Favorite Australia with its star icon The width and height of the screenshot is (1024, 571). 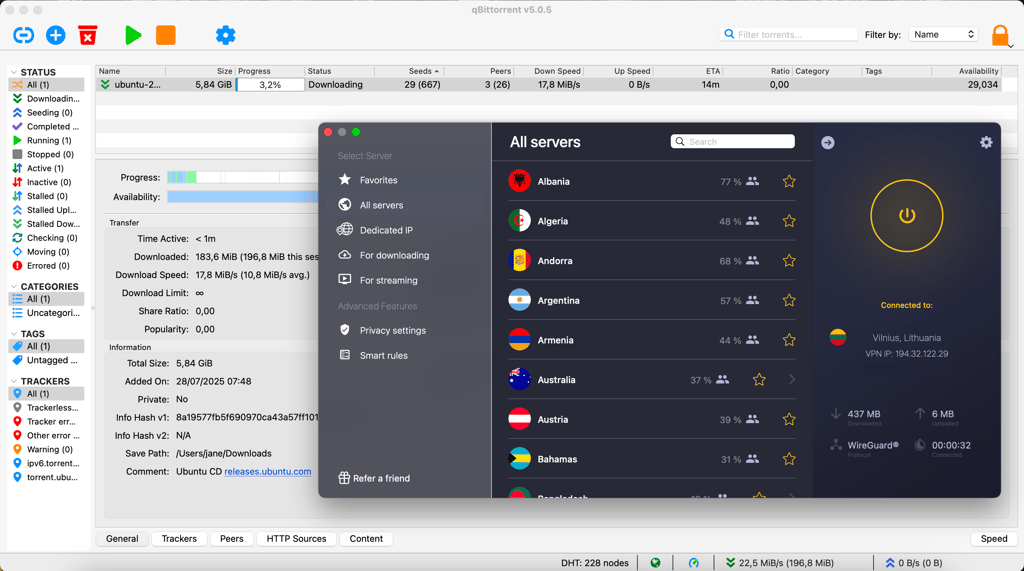point(759,380)
